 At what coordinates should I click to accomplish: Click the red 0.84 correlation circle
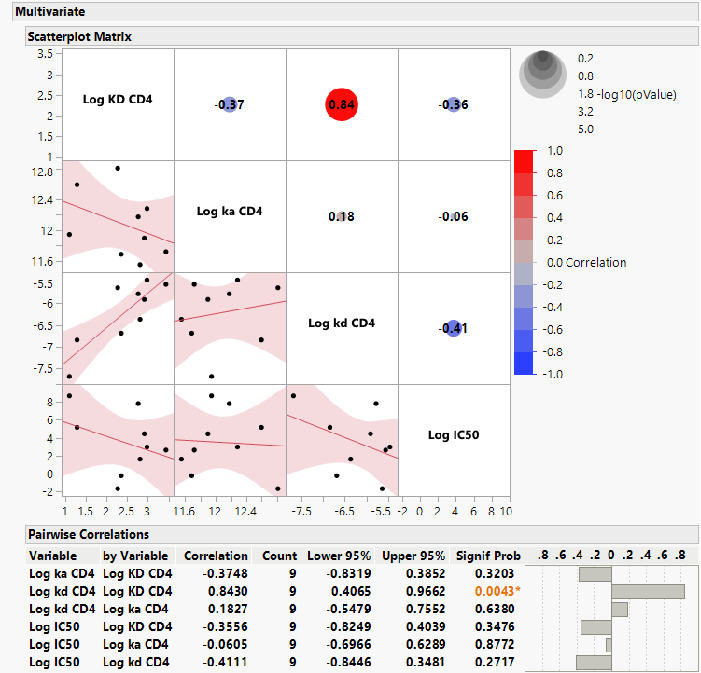(x=342, y=104)
